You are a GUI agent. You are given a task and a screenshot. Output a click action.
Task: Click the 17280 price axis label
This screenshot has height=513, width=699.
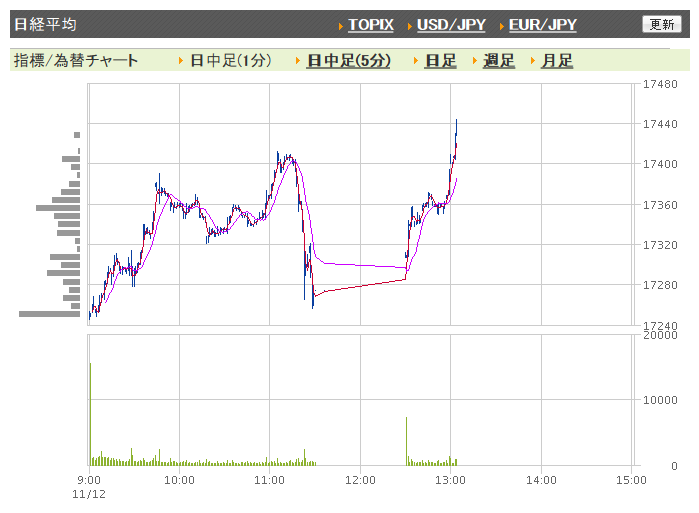point(660,285)
